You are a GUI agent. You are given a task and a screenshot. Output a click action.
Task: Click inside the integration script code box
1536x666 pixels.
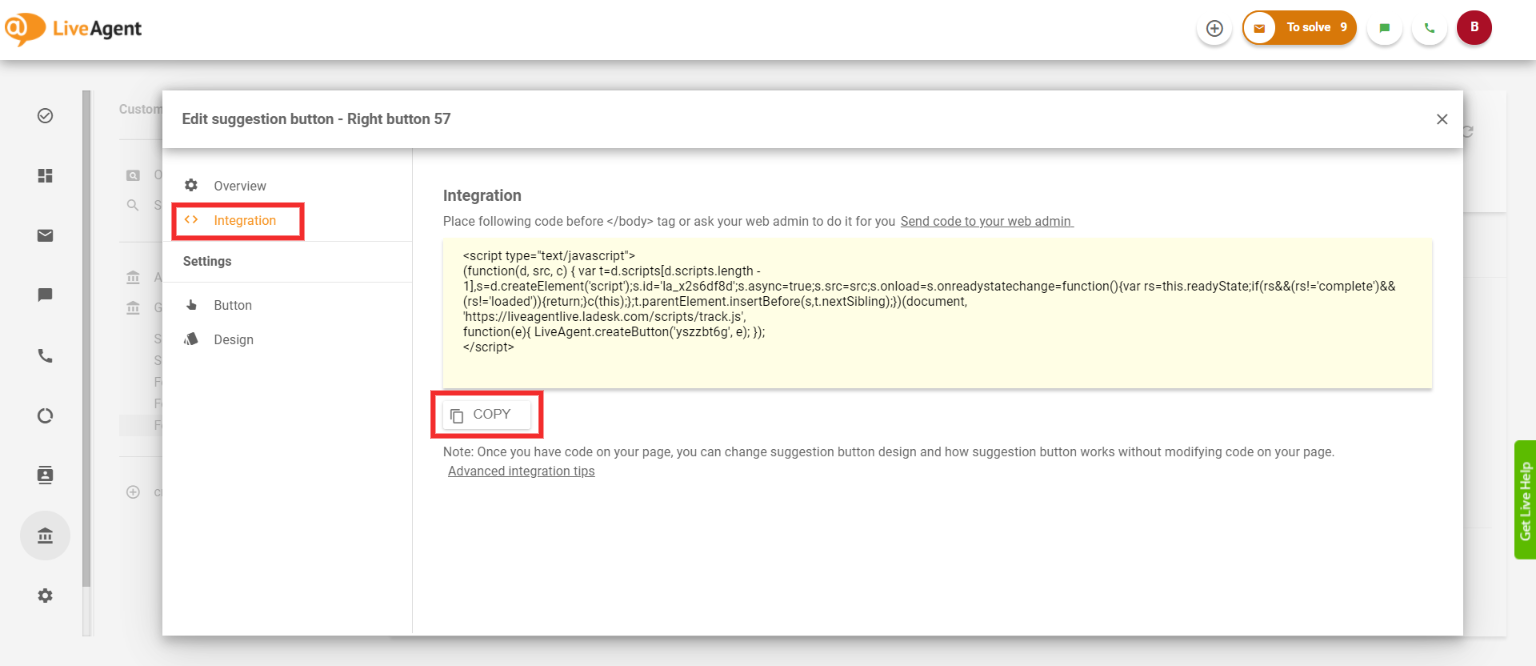pyautogui.click(x=938, y=314)
